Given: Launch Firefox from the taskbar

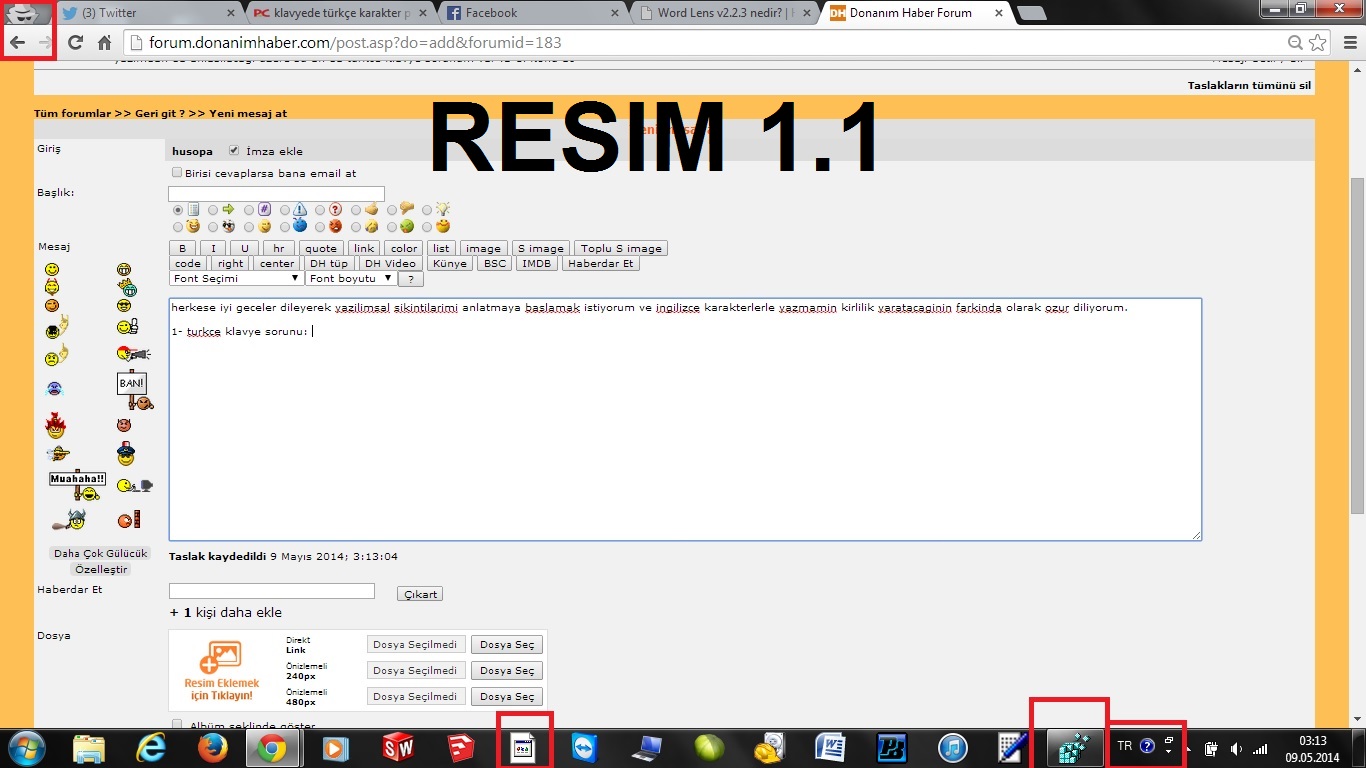Looking at the screenshot, I should click(211, 747).
